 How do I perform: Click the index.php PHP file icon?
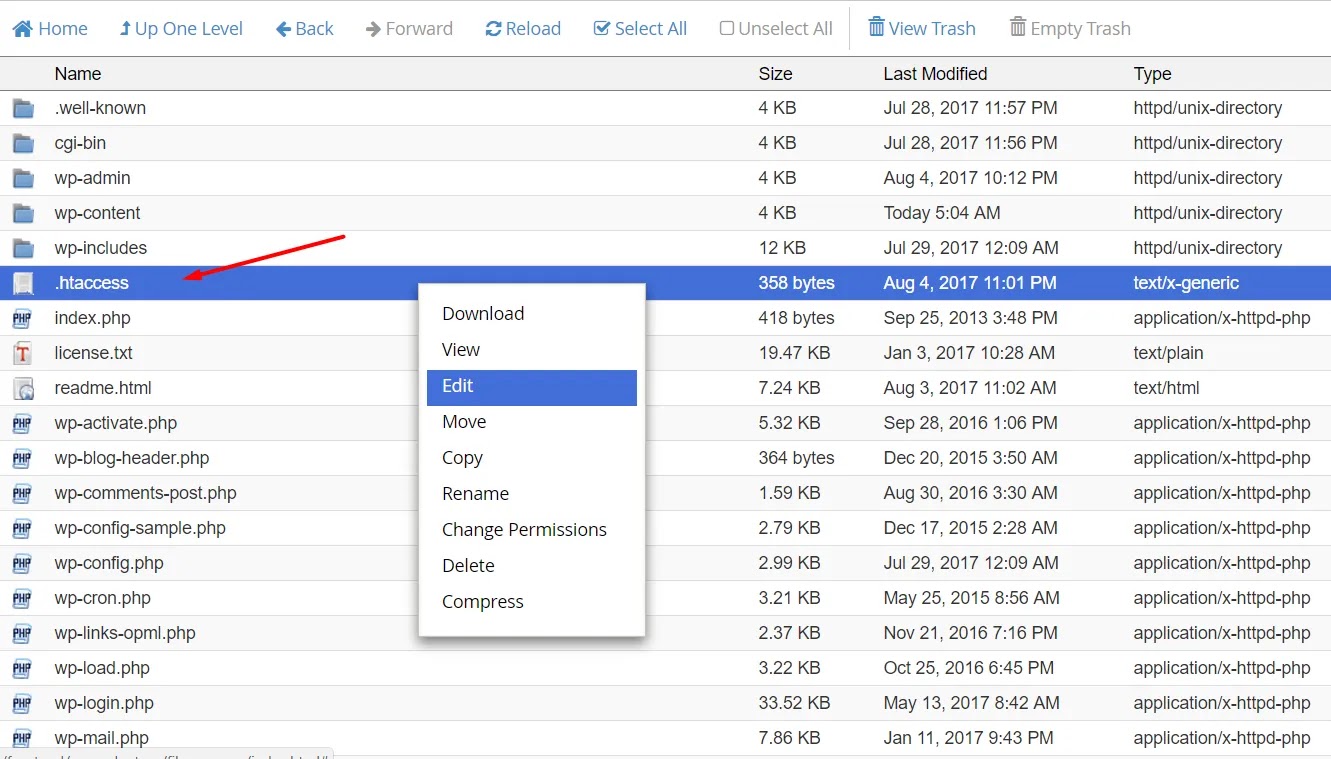pyautogui.click(x=23, y=318)
